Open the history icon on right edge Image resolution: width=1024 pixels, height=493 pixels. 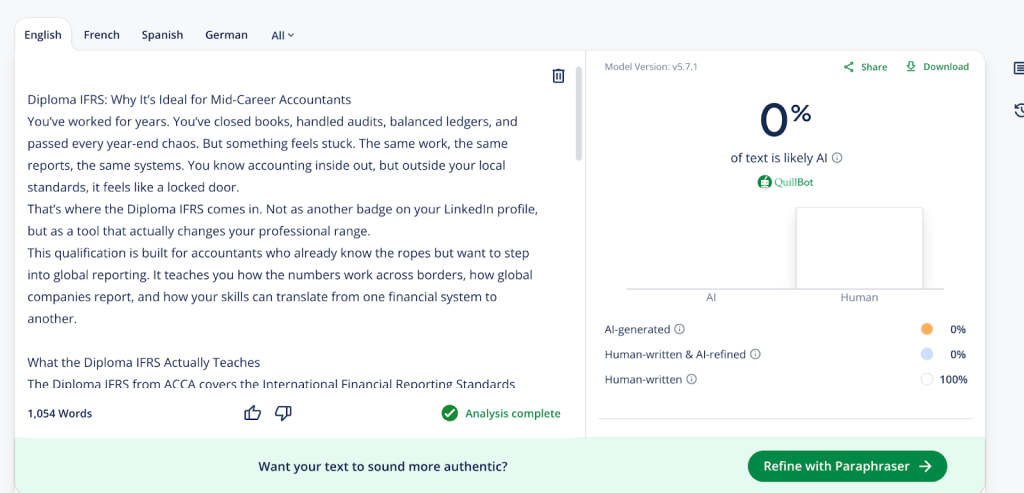[1019, 110]
